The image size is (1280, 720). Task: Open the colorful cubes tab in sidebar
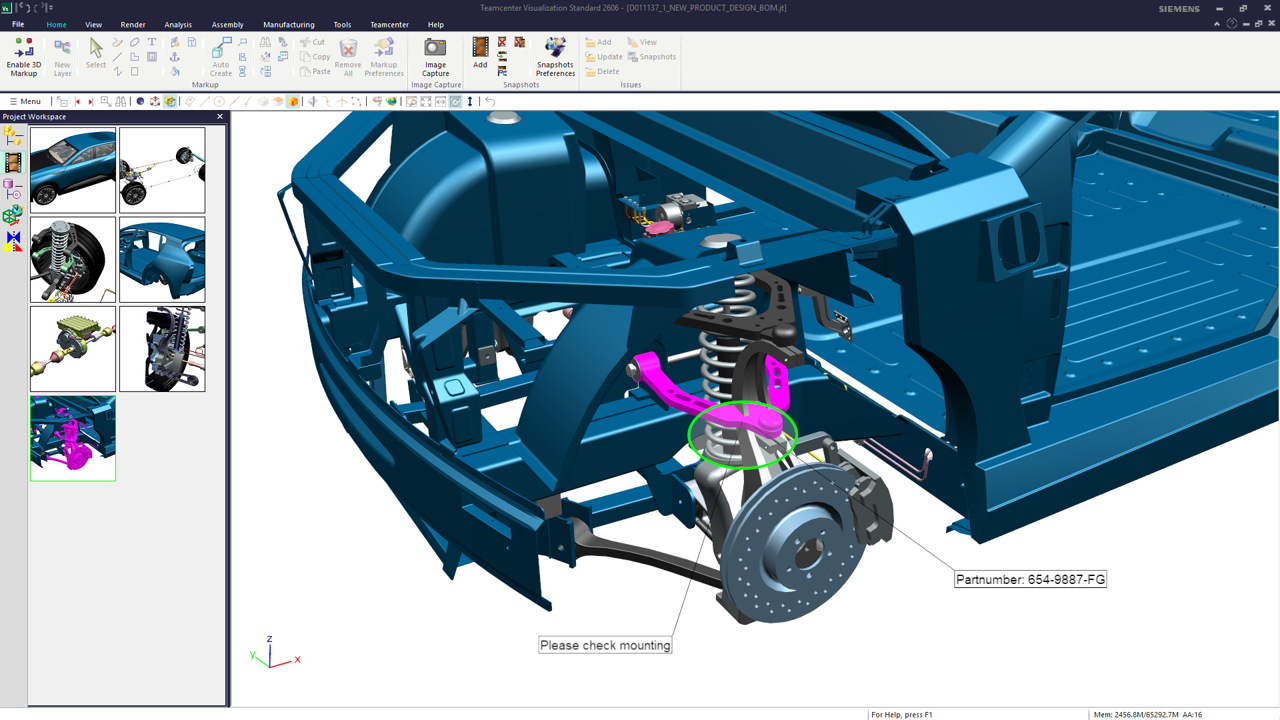tap(13, 214)
